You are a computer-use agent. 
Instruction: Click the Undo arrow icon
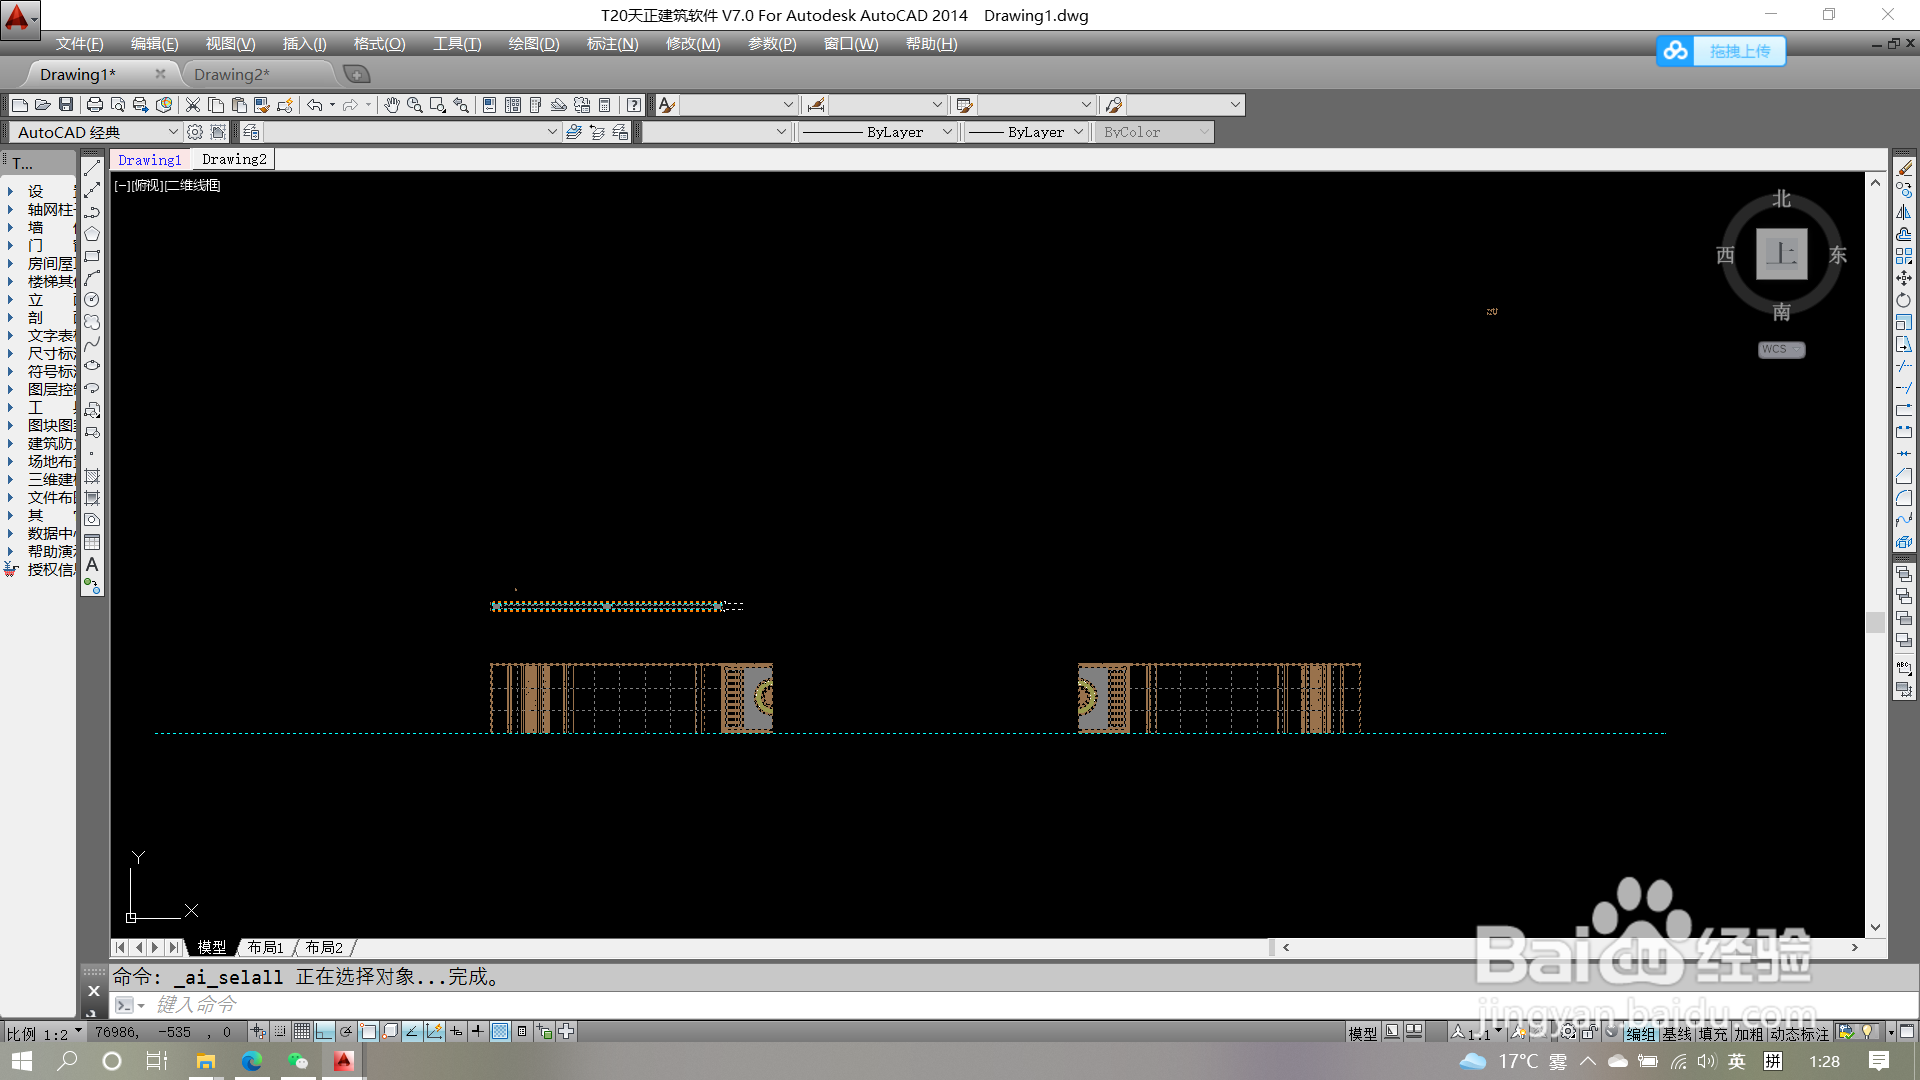point(315,105)
